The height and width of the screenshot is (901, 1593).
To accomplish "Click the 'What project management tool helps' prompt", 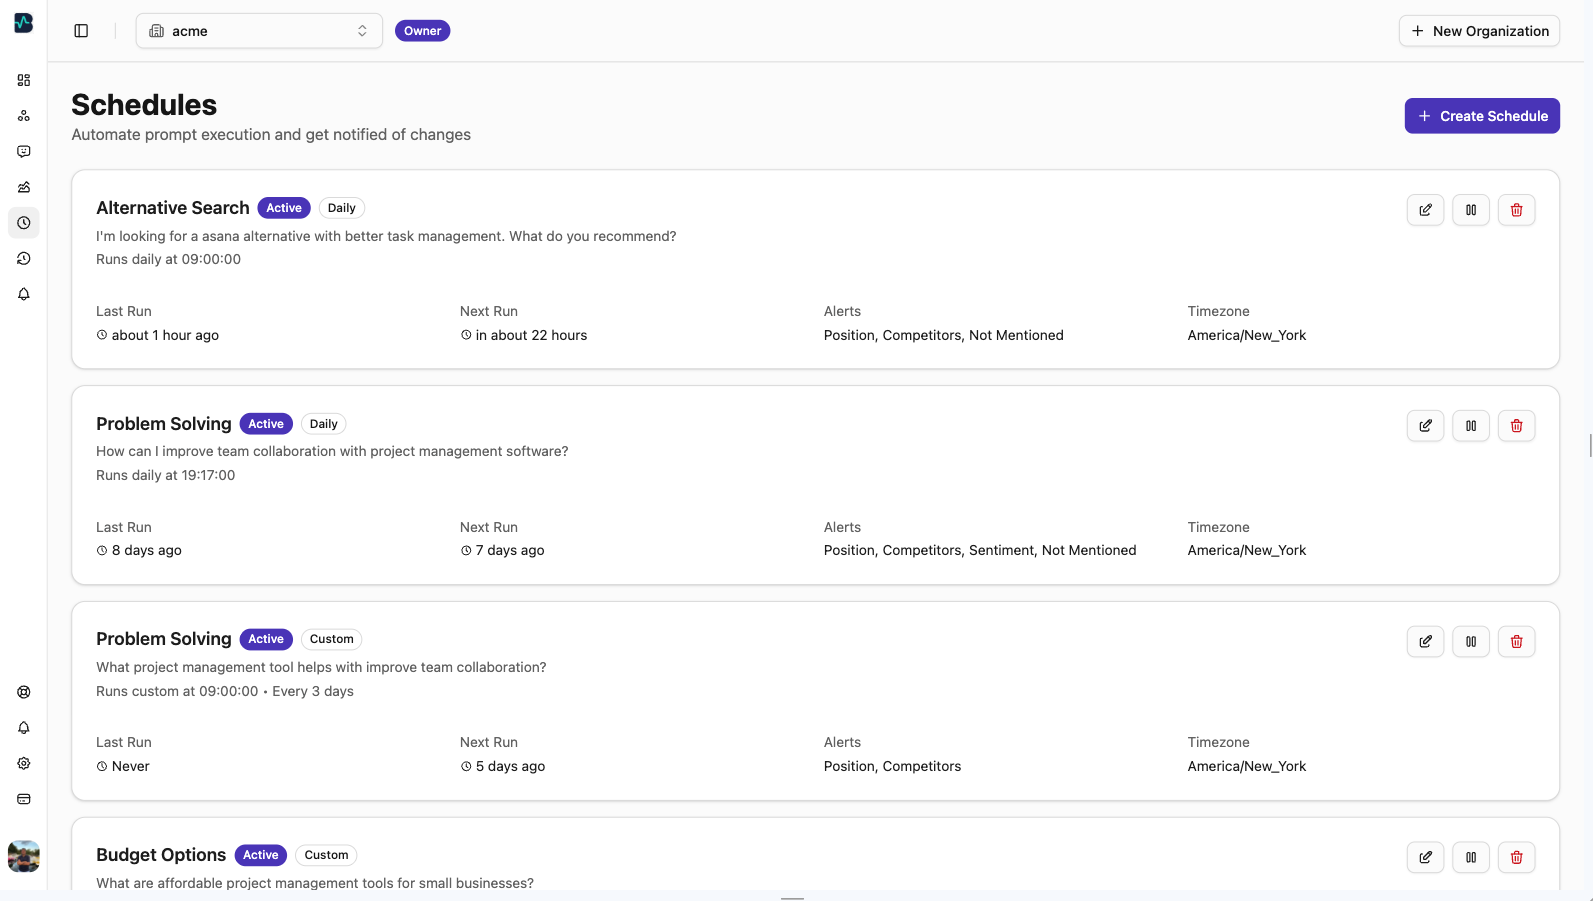I will [321, 667].
